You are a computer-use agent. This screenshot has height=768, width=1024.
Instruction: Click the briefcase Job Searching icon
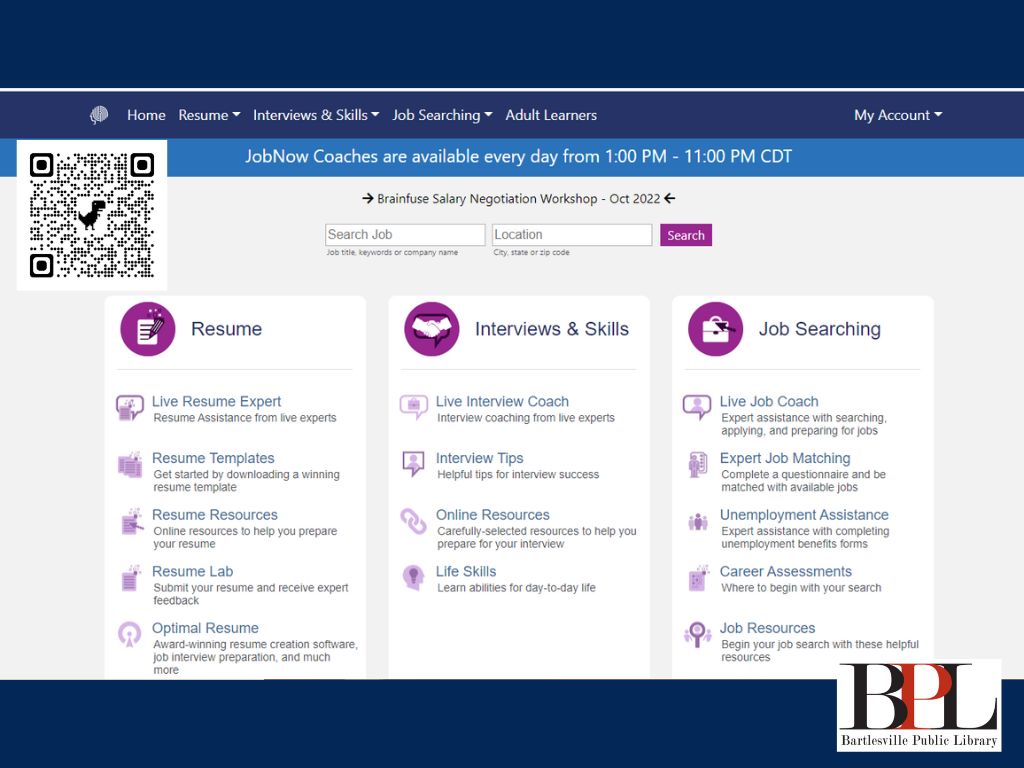(x=715, y=328)
